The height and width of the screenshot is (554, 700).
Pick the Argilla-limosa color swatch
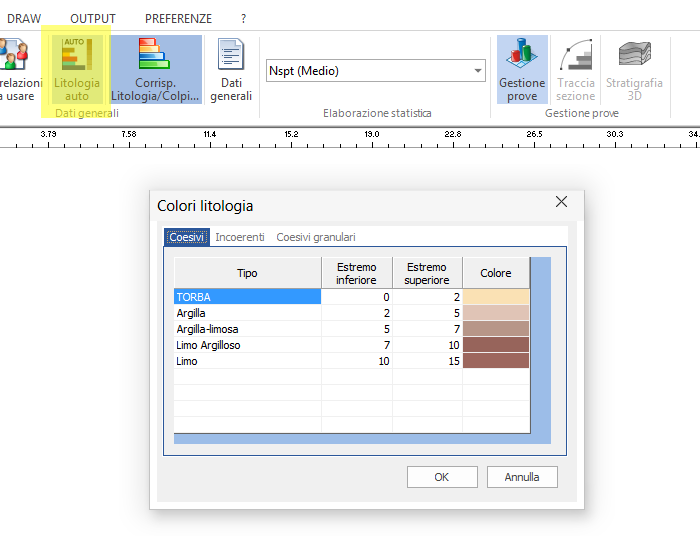tap(496, 329)
